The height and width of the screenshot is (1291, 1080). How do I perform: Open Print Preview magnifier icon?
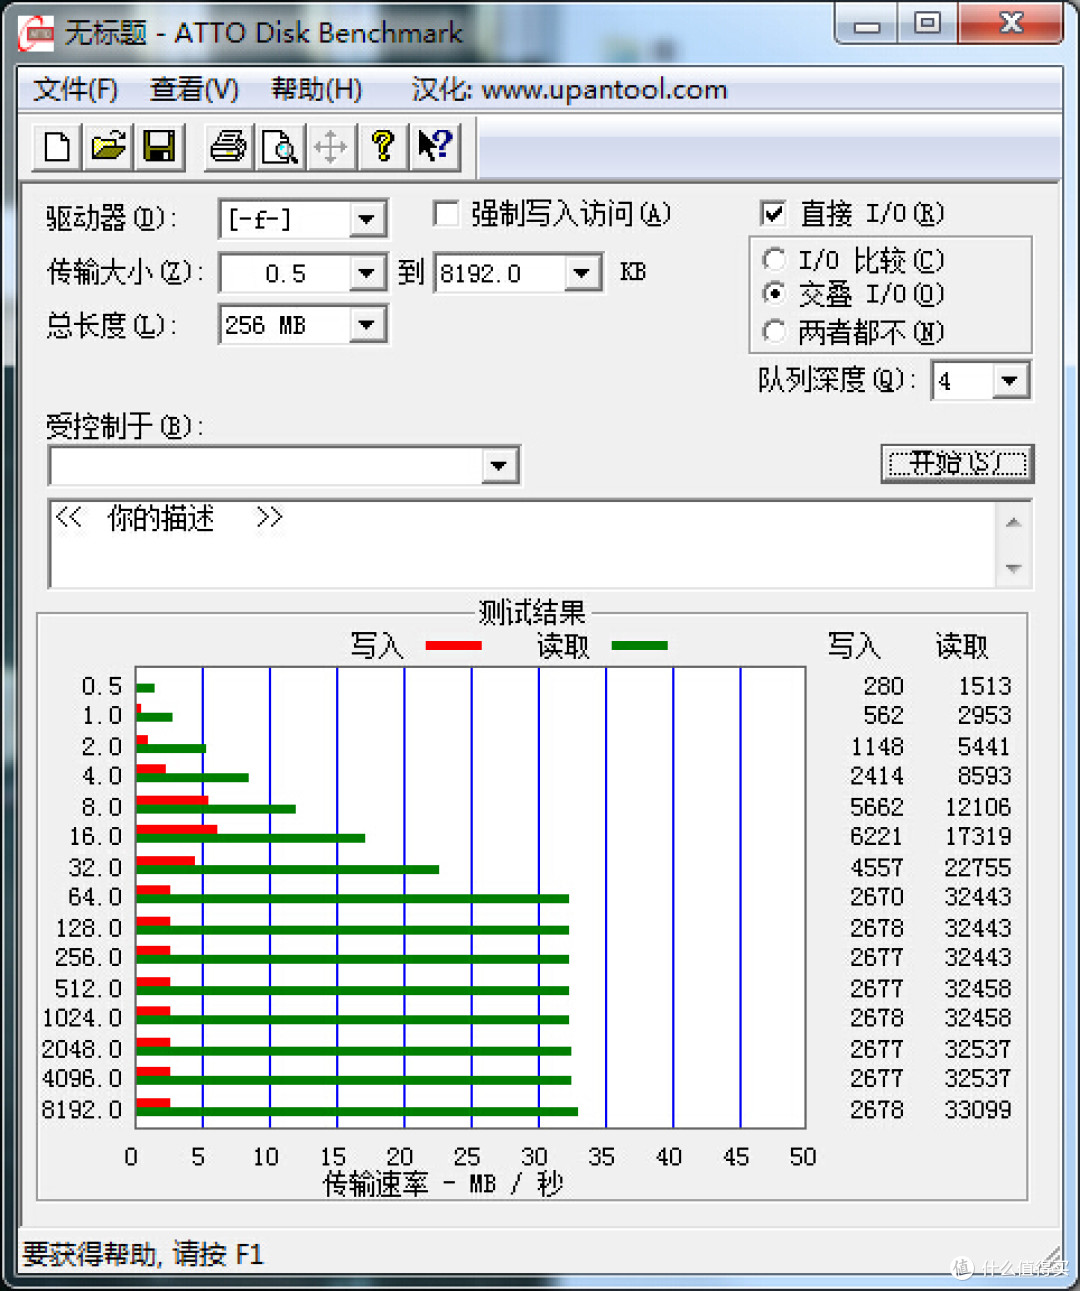click(279, 147)
